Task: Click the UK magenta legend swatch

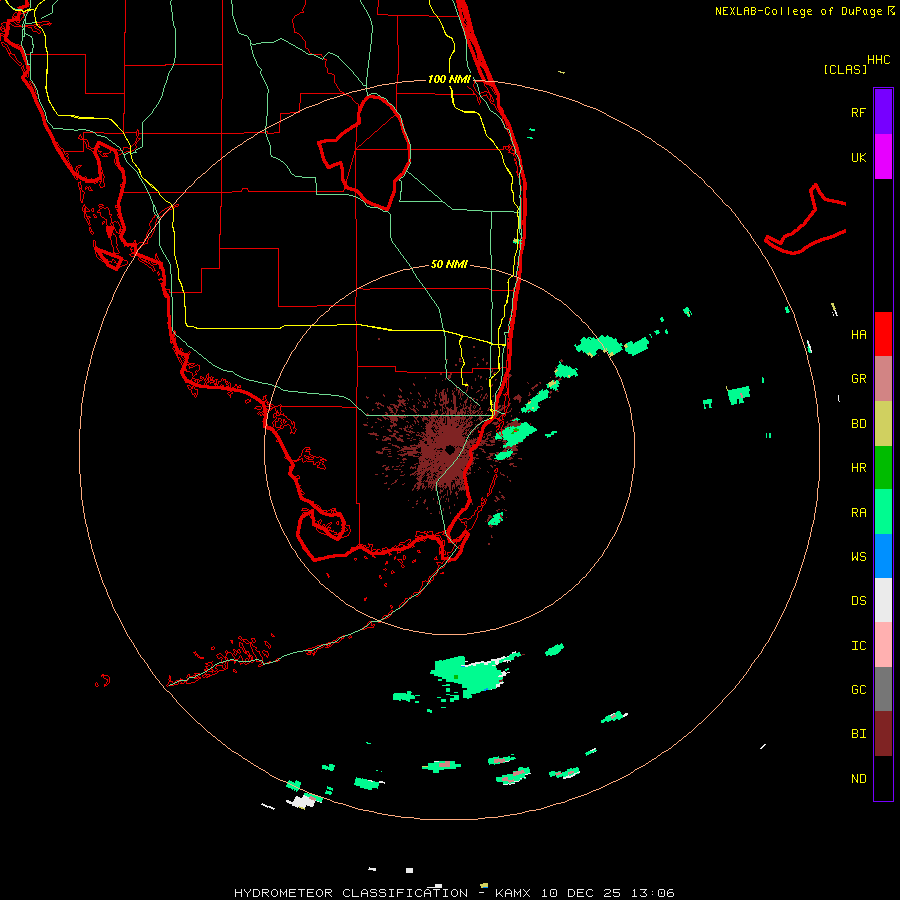Action: tap(883, 157)
